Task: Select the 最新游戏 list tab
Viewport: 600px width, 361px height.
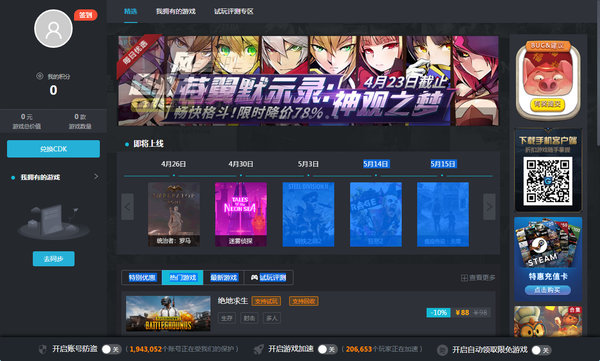Action: pos(224,278)
